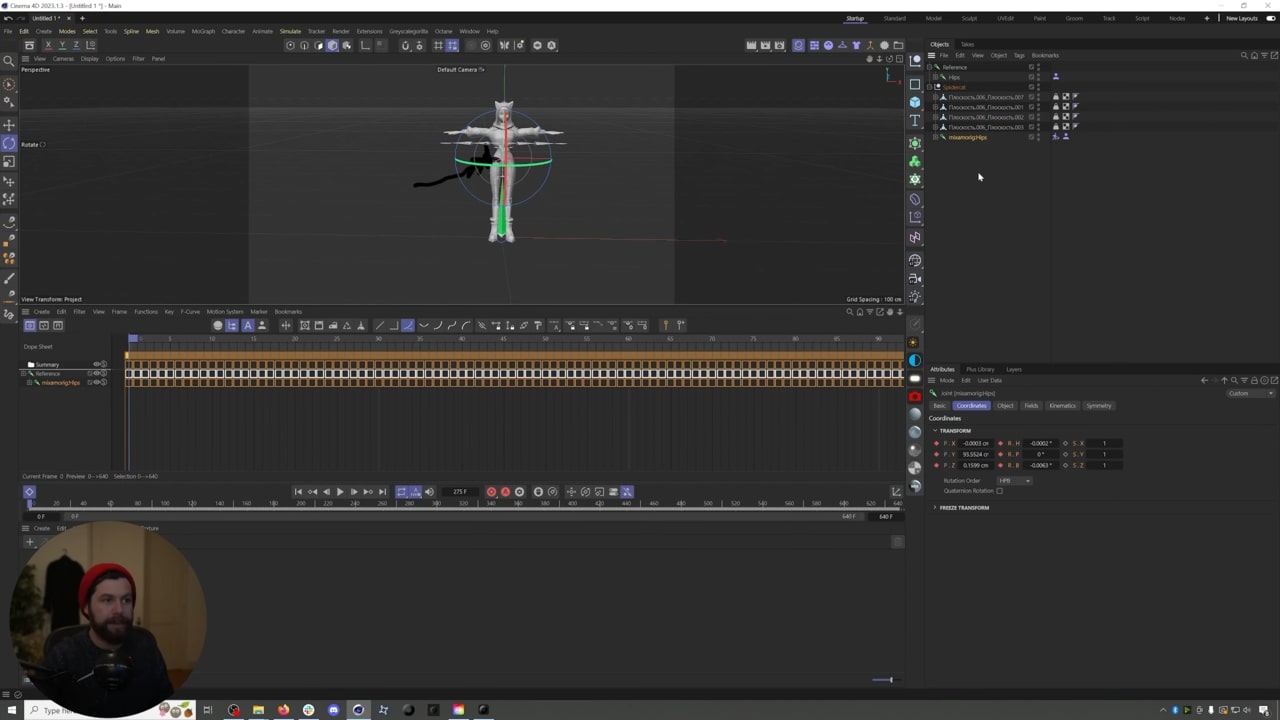Open the Character main menu

tap(233, 31)
